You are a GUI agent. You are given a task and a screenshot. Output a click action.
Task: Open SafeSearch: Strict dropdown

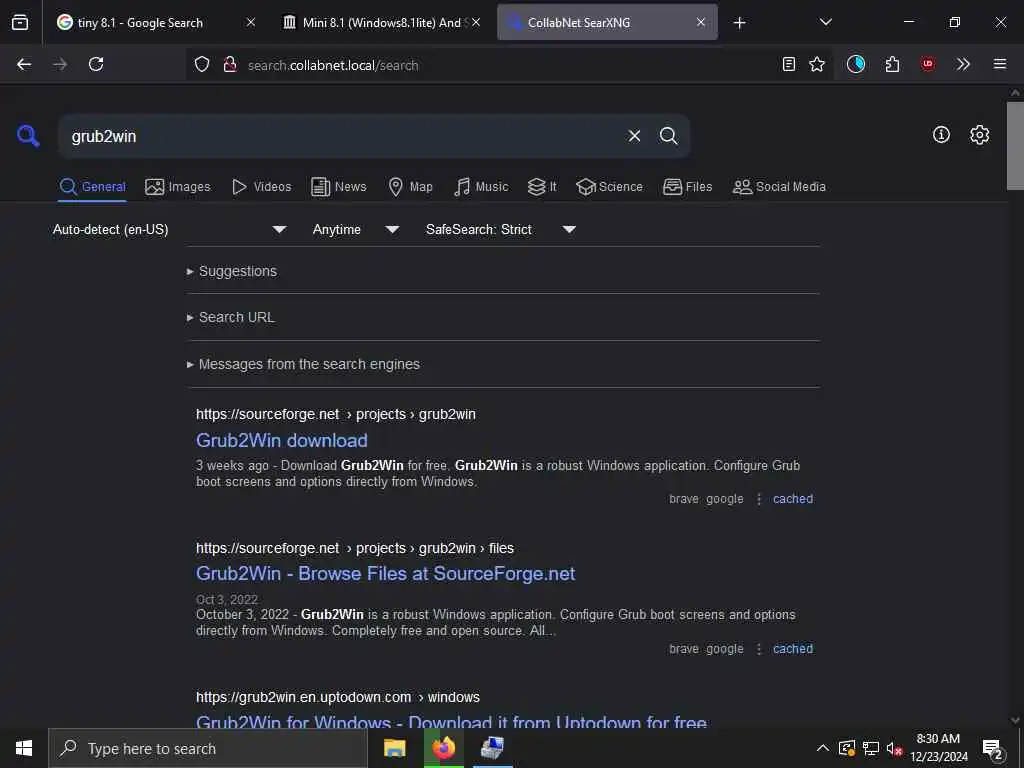500,229
